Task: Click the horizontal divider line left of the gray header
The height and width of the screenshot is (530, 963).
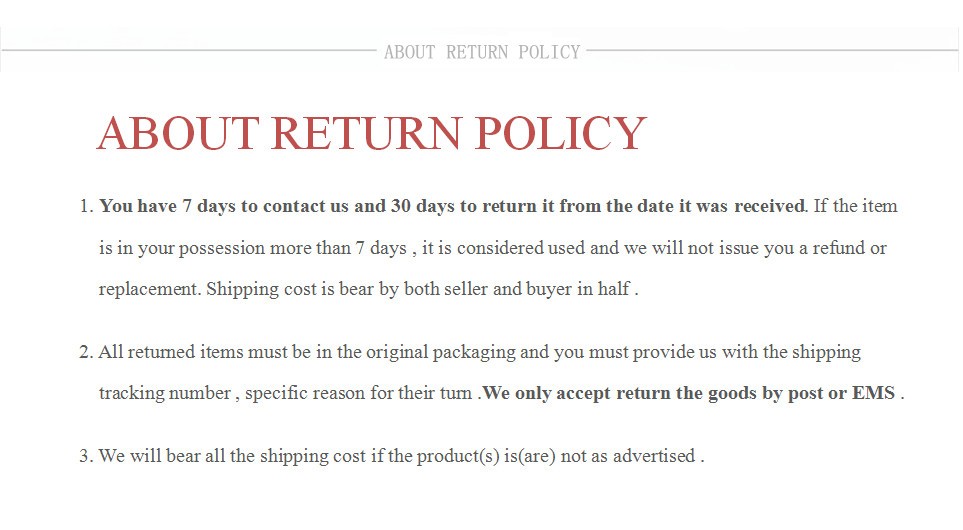Action: click(190, 49)
